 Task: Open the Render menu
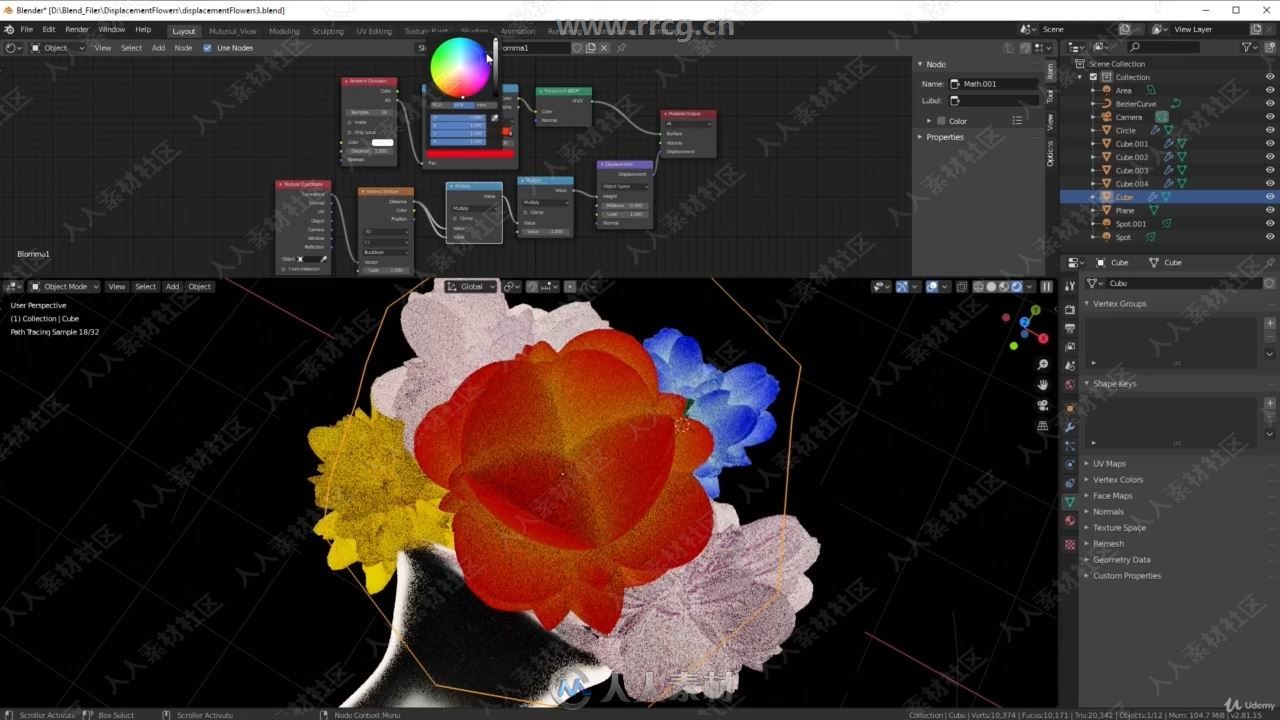[x=77, y=30]
